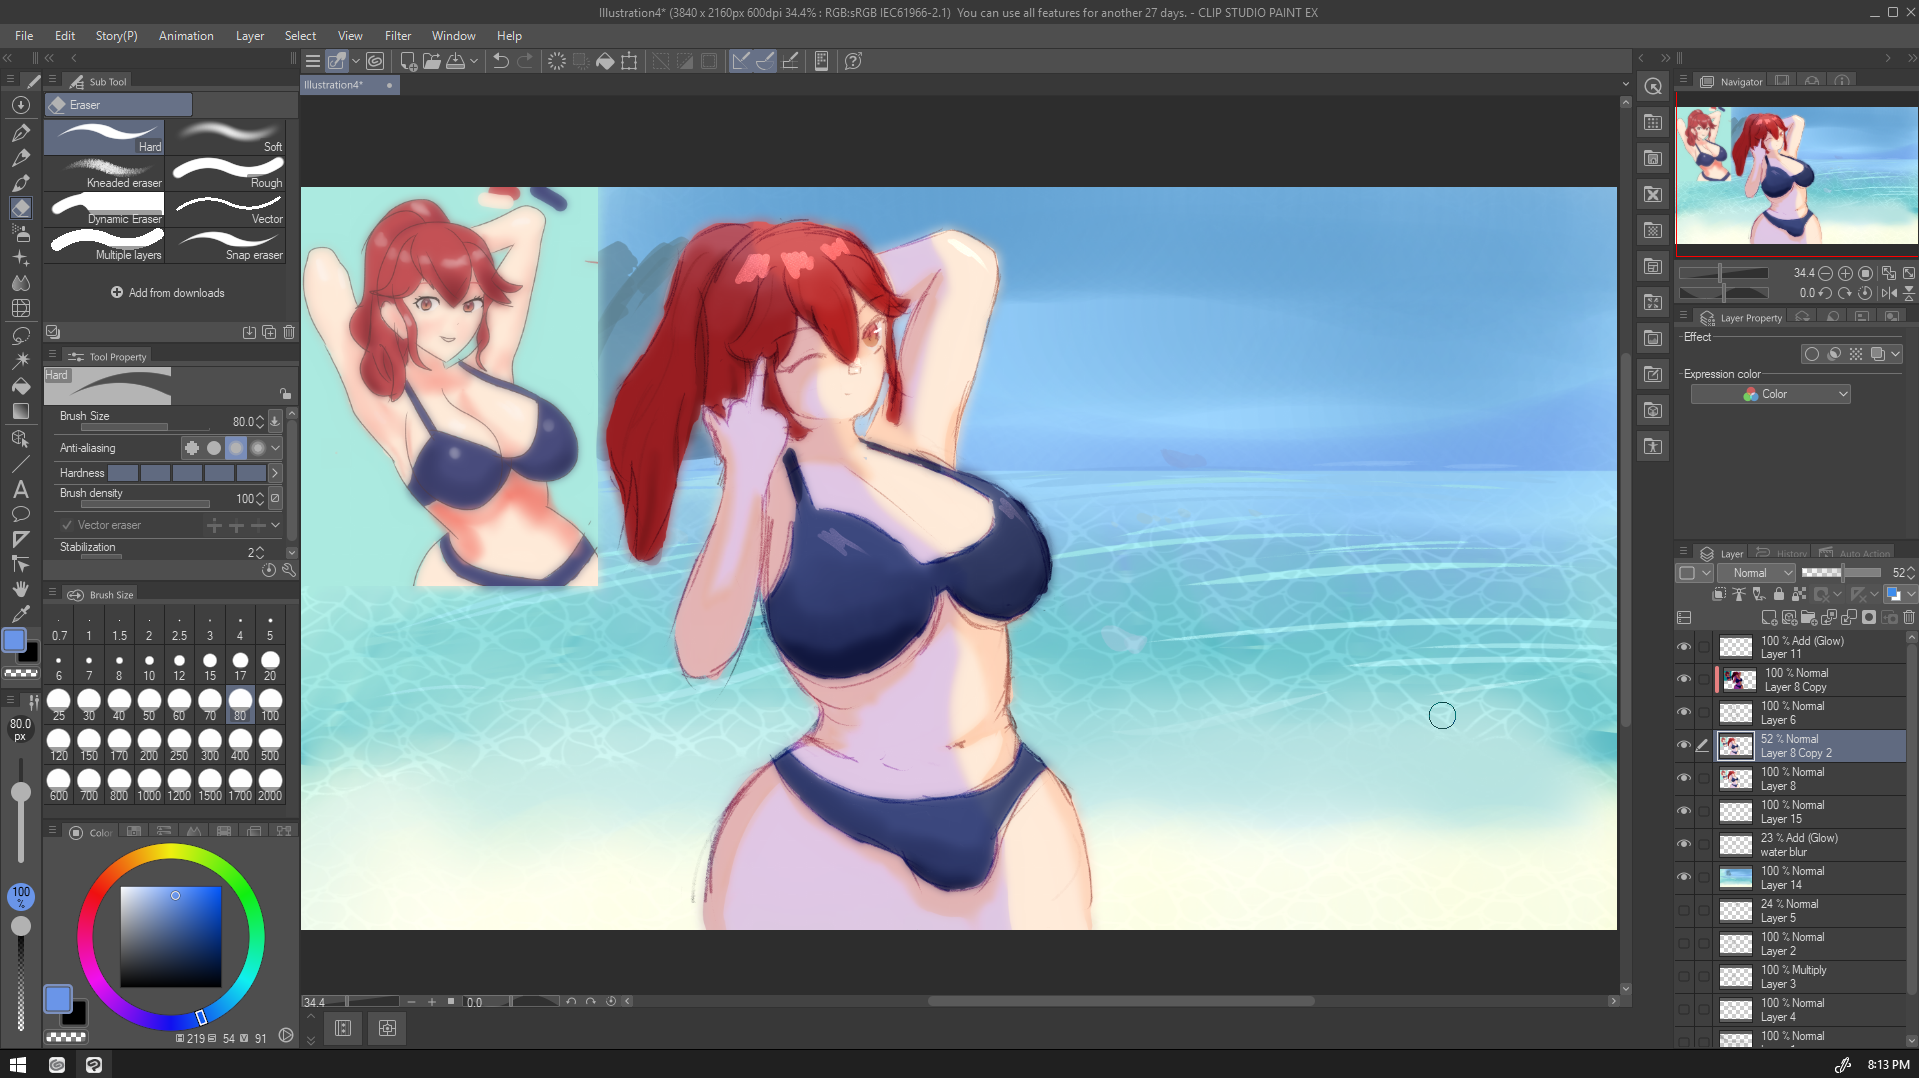Click the Clear/delete spinner icon in command bar
This screenshot has height=1078, width=1919.
point(557,61)
